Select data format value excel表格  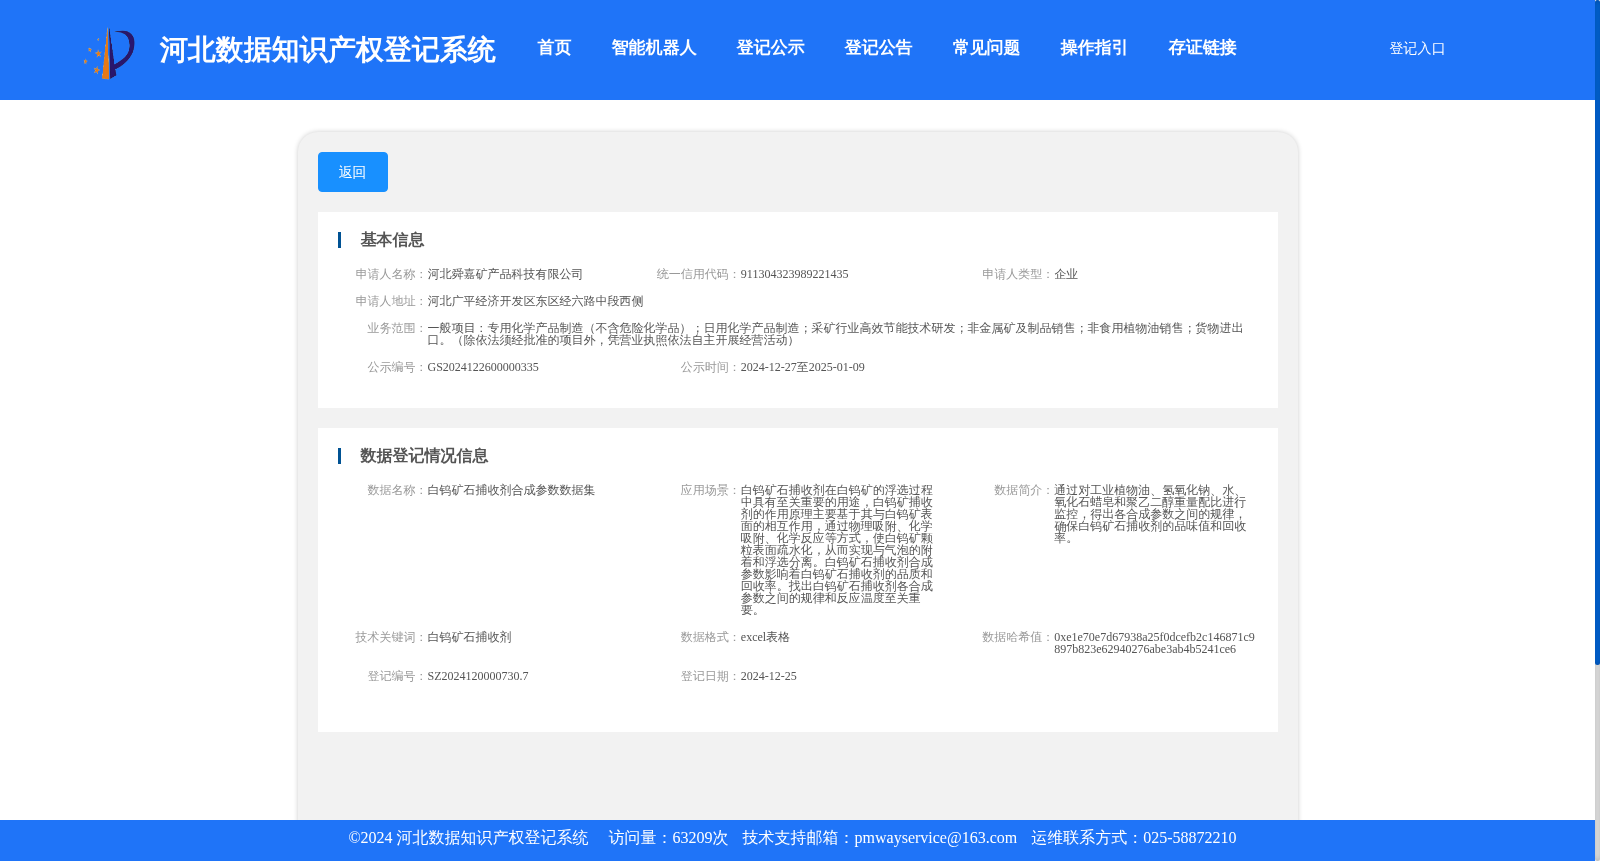765,637
